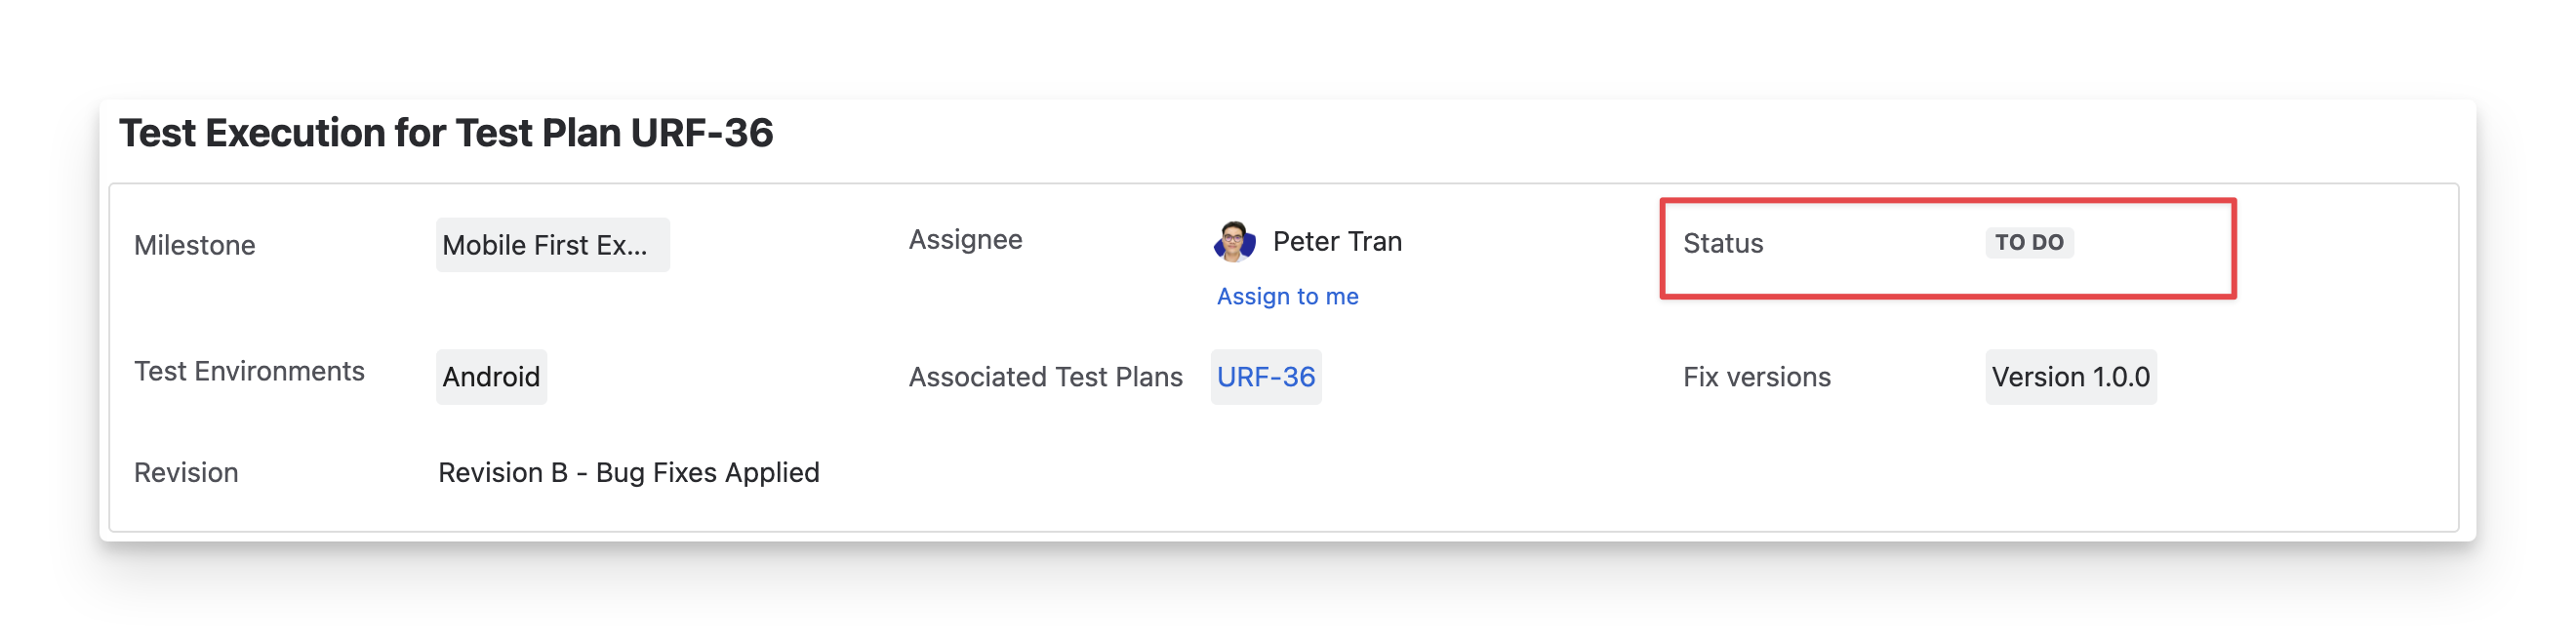Click Peter Tran's avatar picture
The image size is (2576, 641).
coord(1234,242)
